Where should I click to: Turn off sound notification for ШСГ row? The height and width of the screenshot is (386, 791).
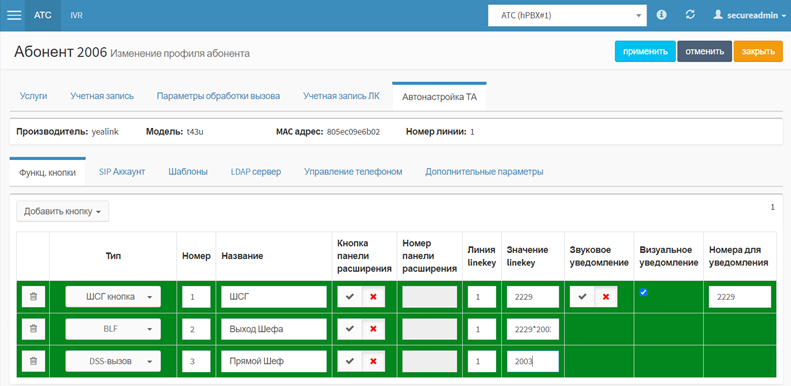pos(606,297)
